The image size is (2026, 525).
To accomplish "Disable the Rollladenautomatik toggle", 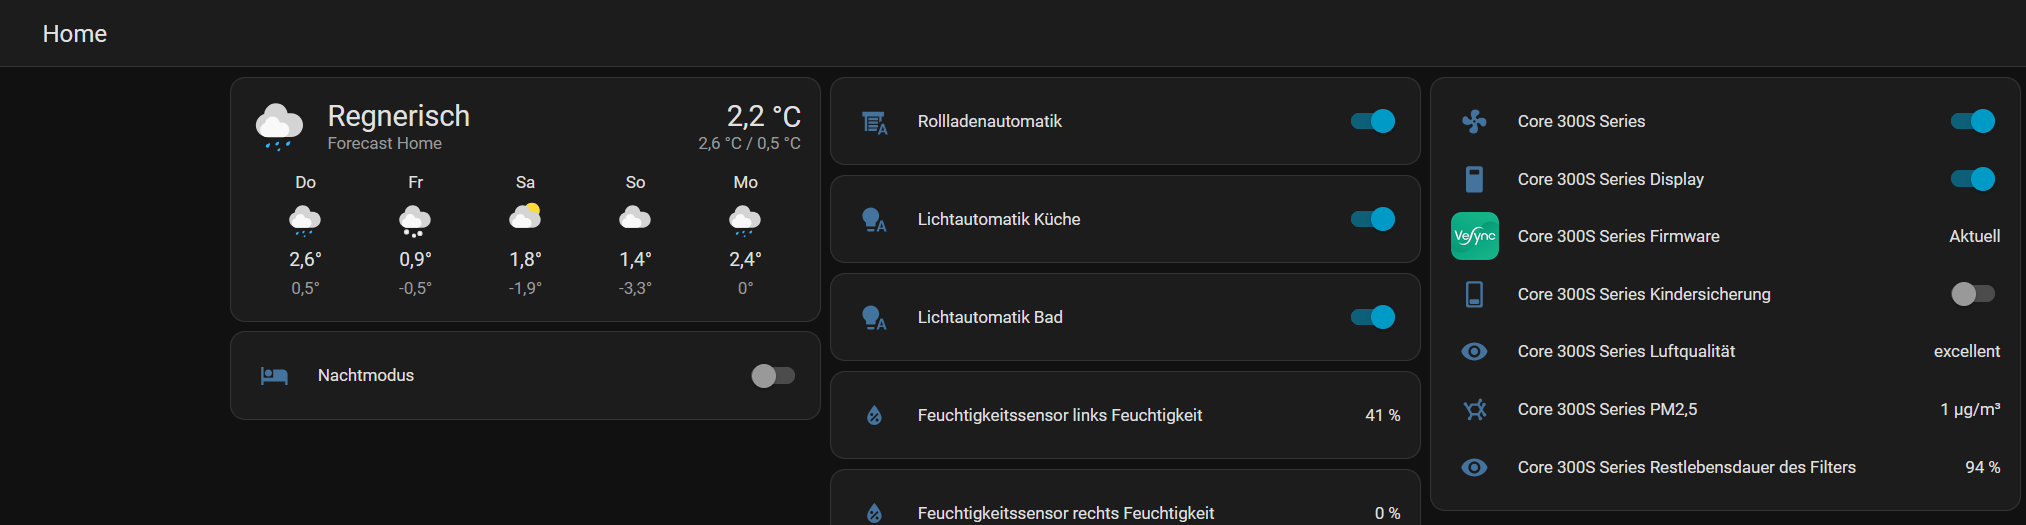I will (x=1372, y=121).
